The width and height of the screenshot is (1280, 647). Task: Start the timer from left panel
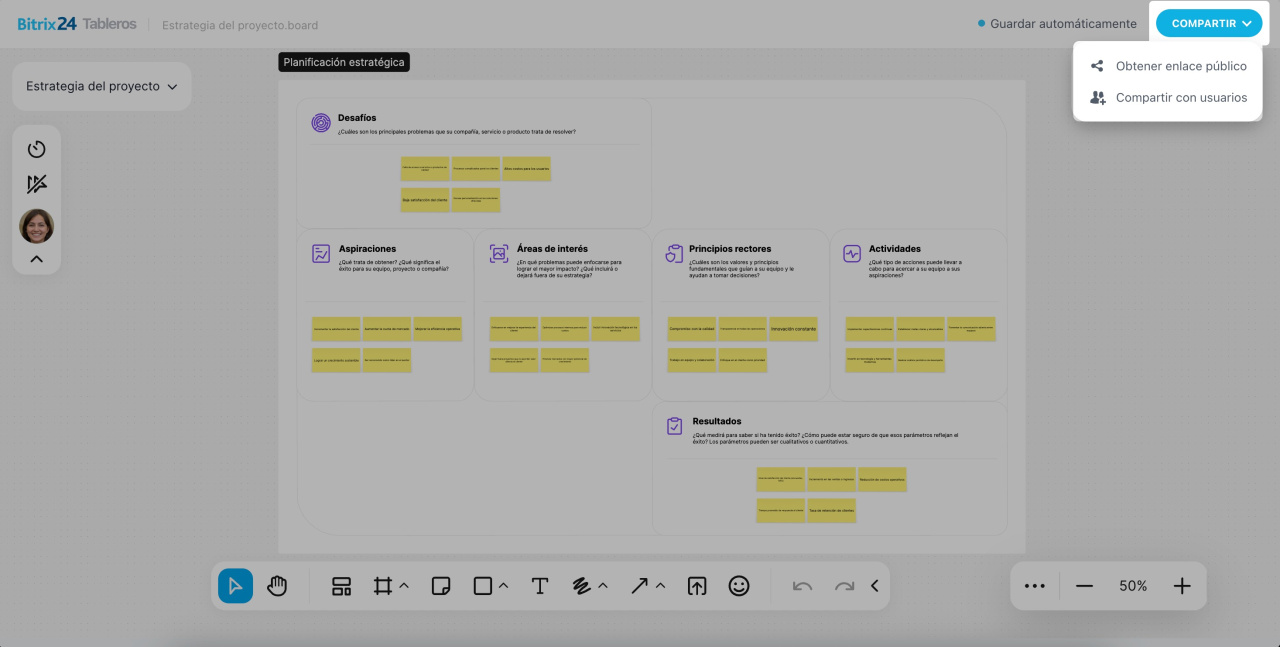point(37,149)
